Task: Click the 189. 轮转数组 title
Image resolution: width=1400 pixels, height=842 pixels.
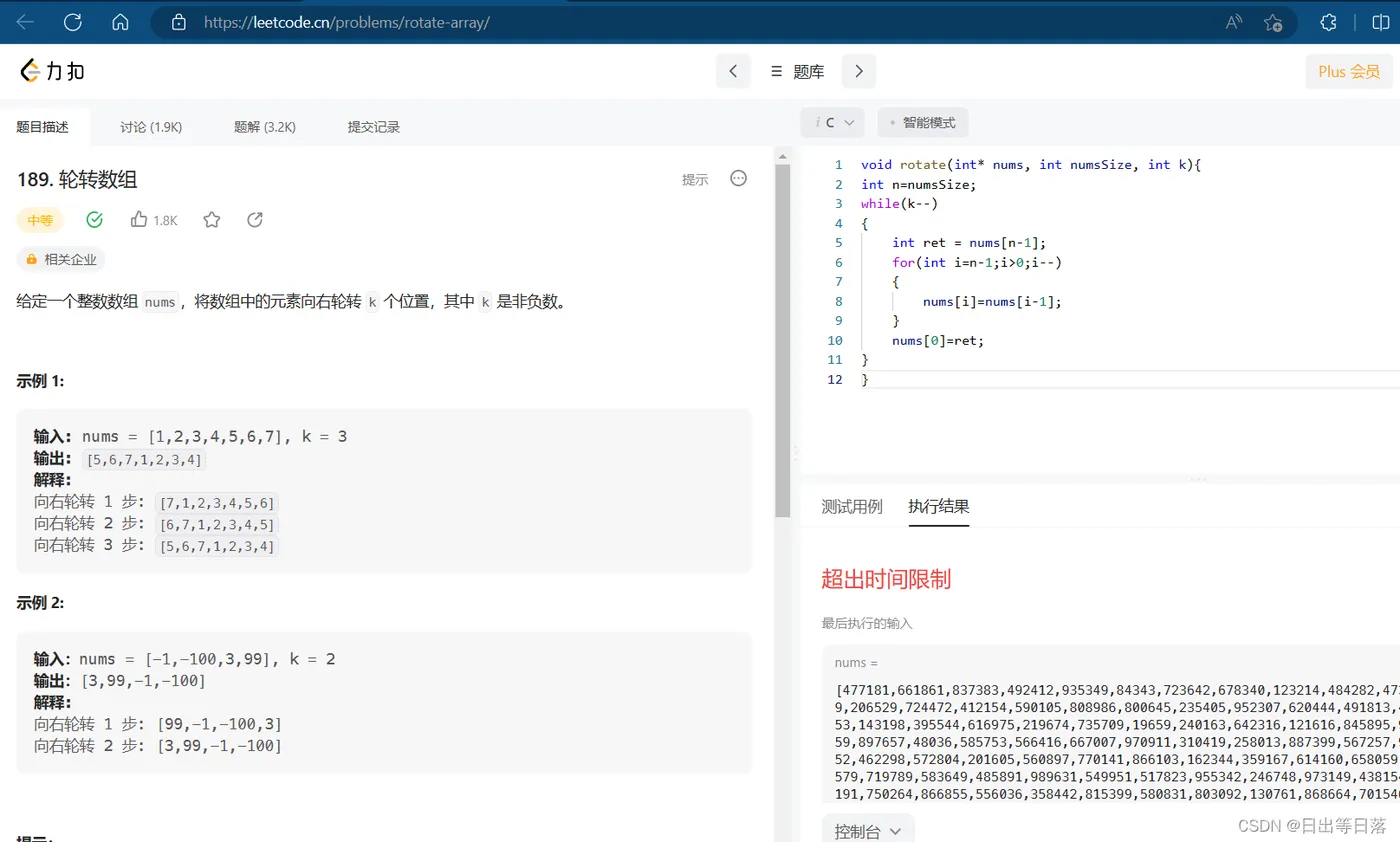Action: (x=77, y=180)
